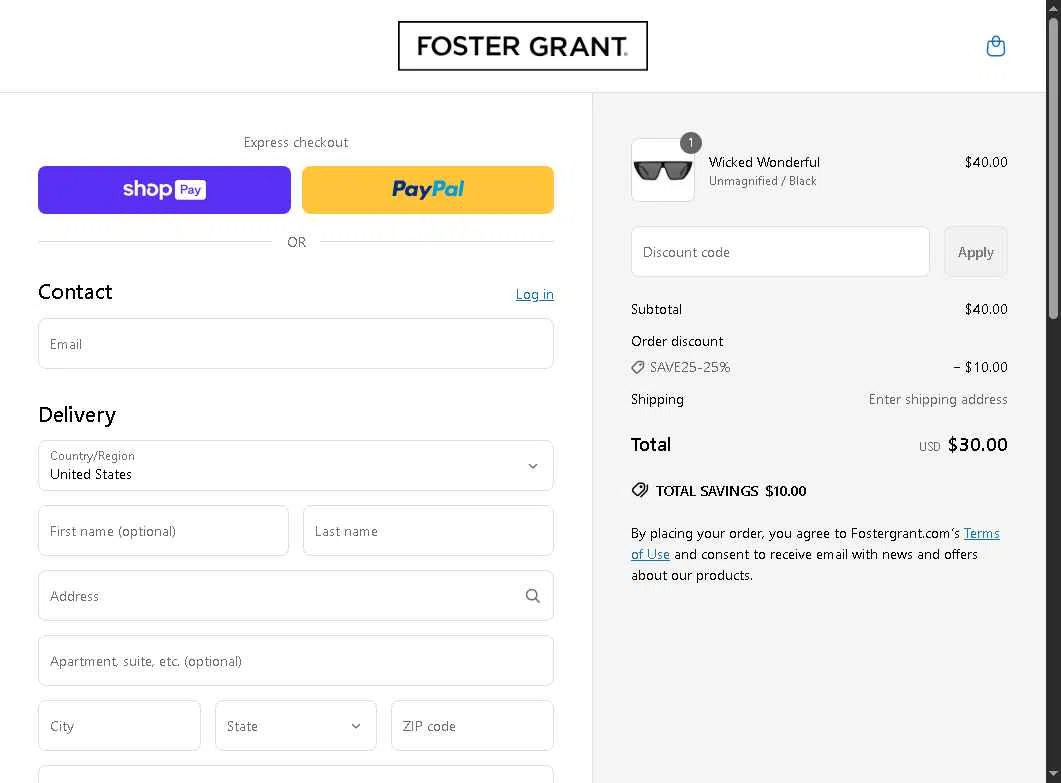This screenshot has height=783, width=1061.
Task: Click the SAVE25 discount tag icon
Action: pyautogui.click(x=638, y=368)
